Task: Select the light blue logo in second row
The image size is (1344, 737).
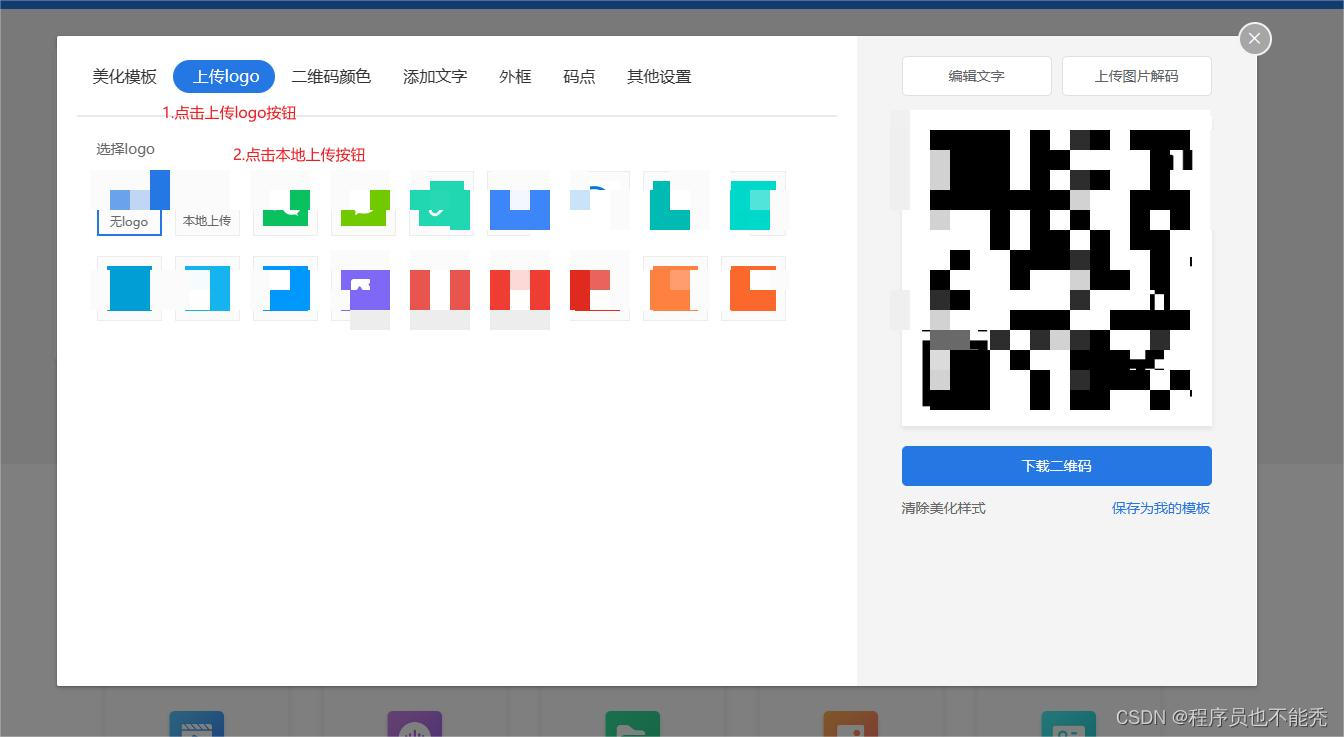Action: tap(207, 289)
